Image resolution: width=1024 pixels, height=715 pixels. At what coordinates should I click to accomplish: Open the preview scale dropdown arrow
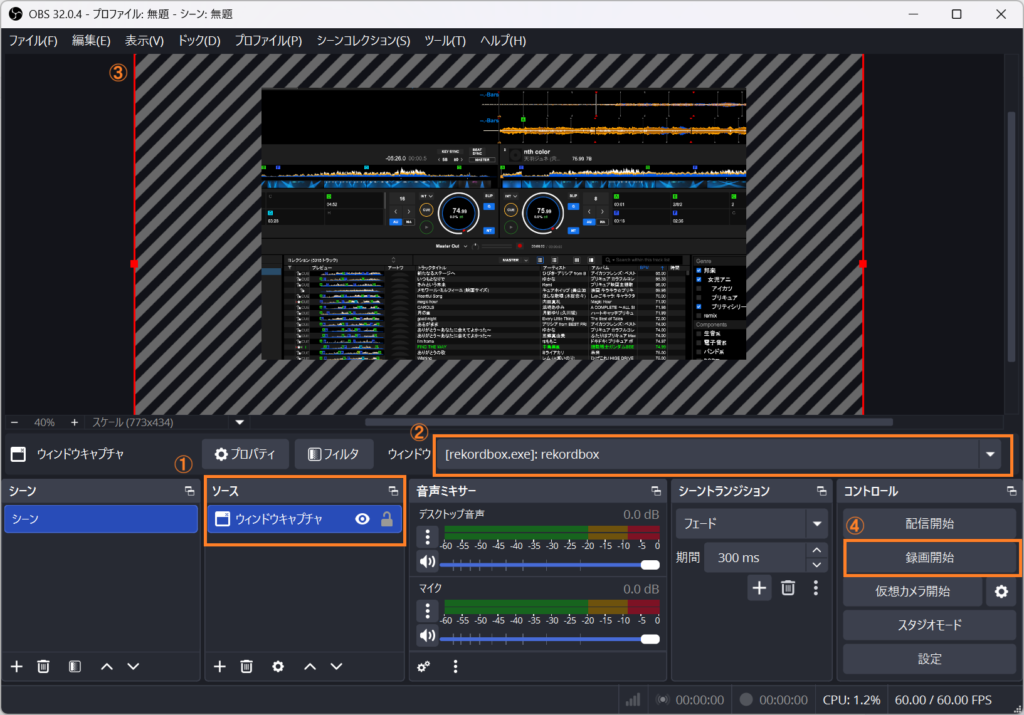[239, 422]
